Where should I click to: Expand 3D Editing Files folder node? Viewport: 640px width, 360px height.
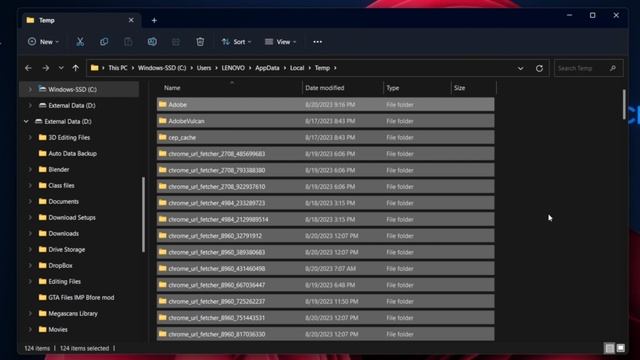[x=30, y=138]
